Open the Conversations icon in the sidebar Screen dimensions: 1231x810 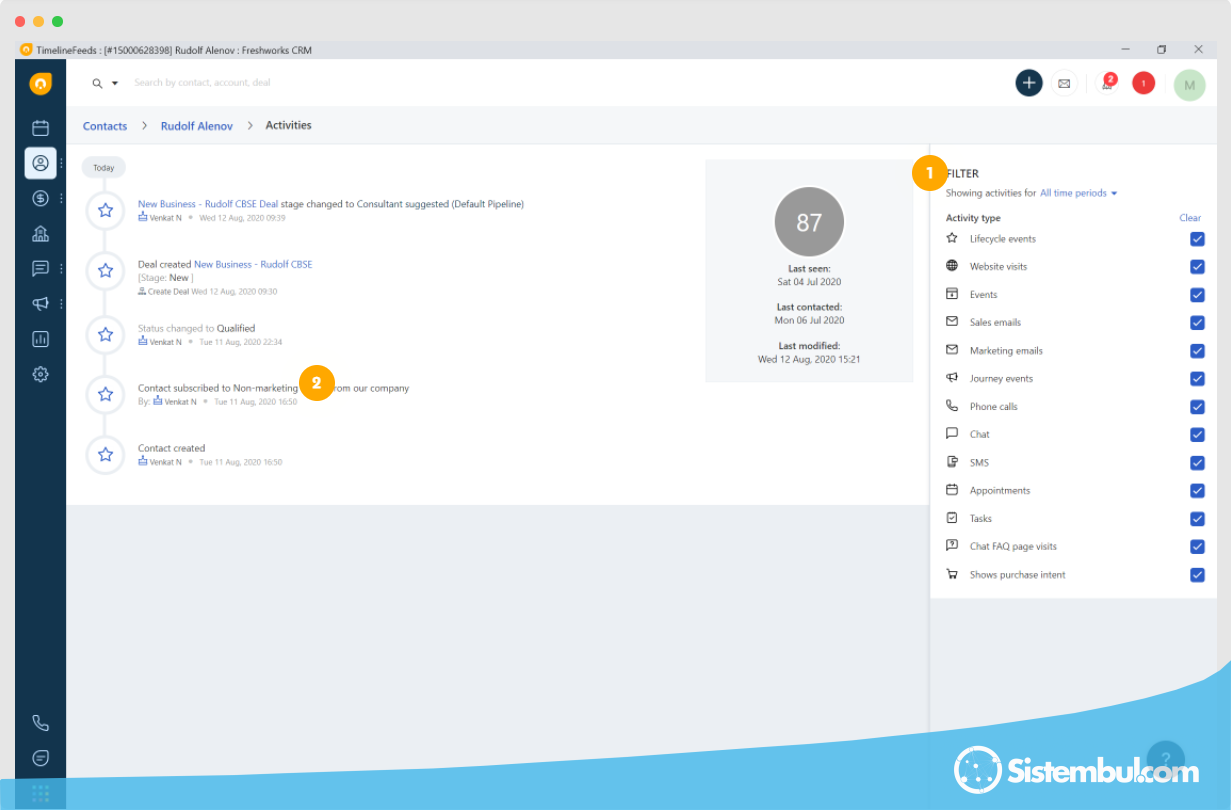tap(40, 268)
